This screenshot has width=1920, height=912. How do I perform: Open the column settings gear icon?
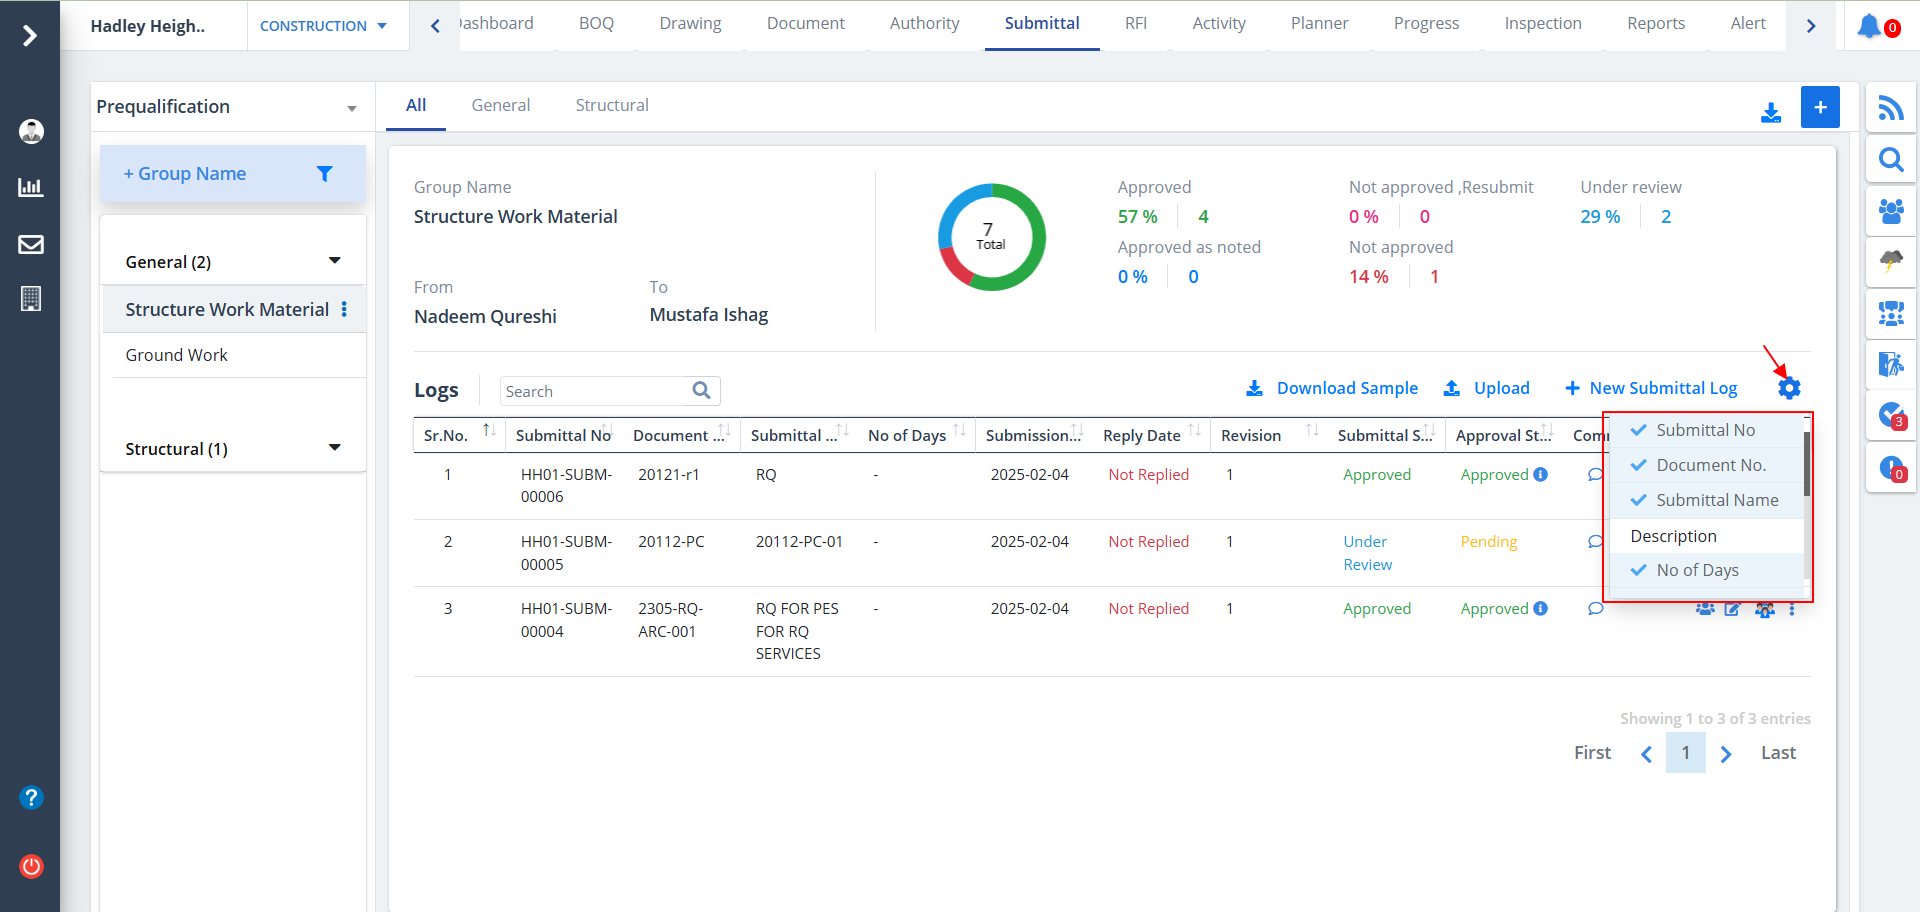tap(1789, 388)
